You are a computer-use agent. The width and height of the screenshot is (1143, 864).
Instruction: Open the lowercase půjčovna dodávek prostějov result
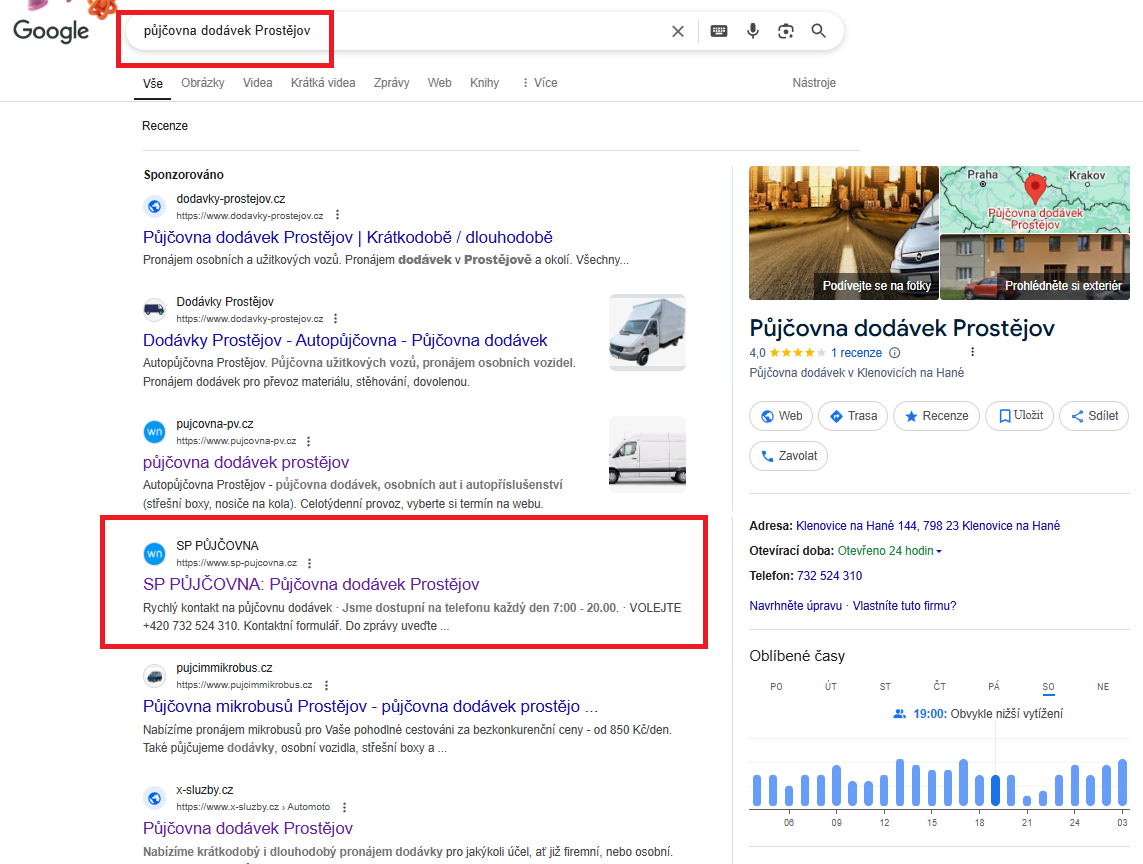[246, 462]
